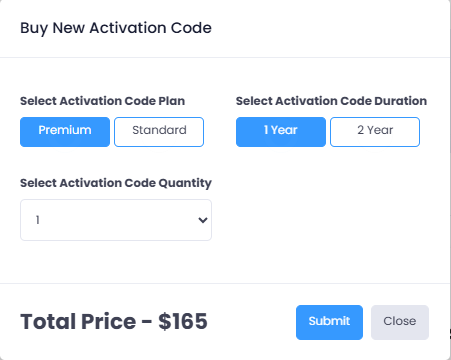The height and width of the screenshot is (360, 451).
Task: Click the Select Activation Code Quantity label
Action: click(x=116, y=183)
